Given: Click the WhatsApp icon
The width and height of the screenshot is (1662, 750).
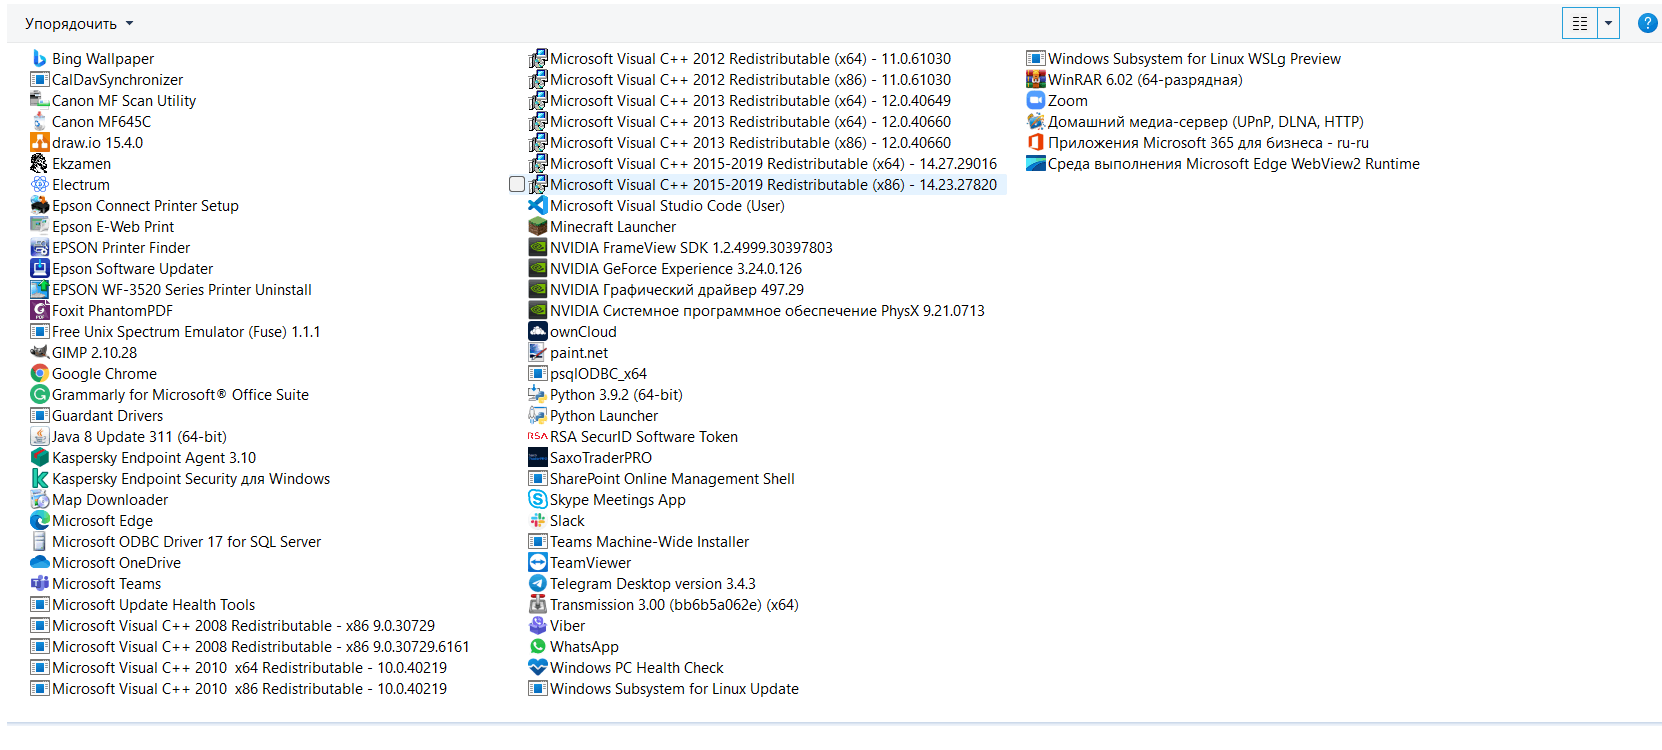Looking at the screenshot, I should click(x=538, y=647).
